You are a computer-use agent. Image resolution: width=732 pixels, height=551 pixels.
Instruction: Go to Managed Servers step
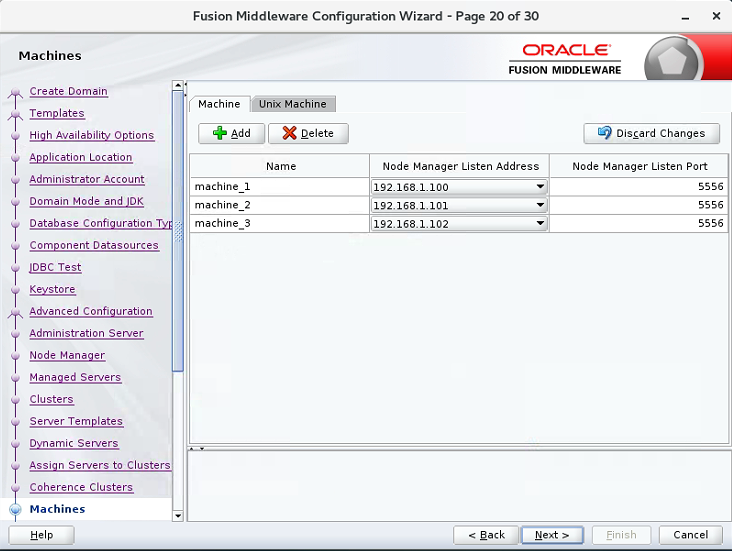(x=75, y=377)
